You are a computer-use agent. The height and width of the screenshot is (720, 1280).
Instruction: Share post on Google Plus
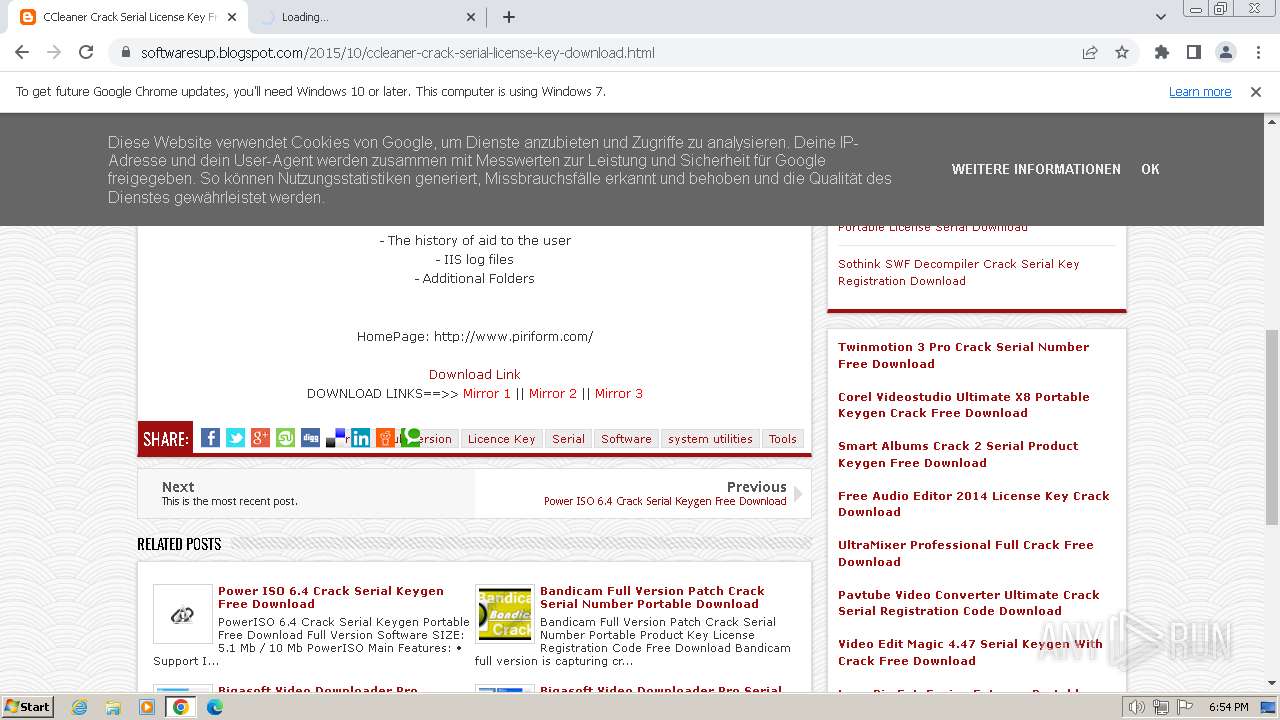click(260, 438)
